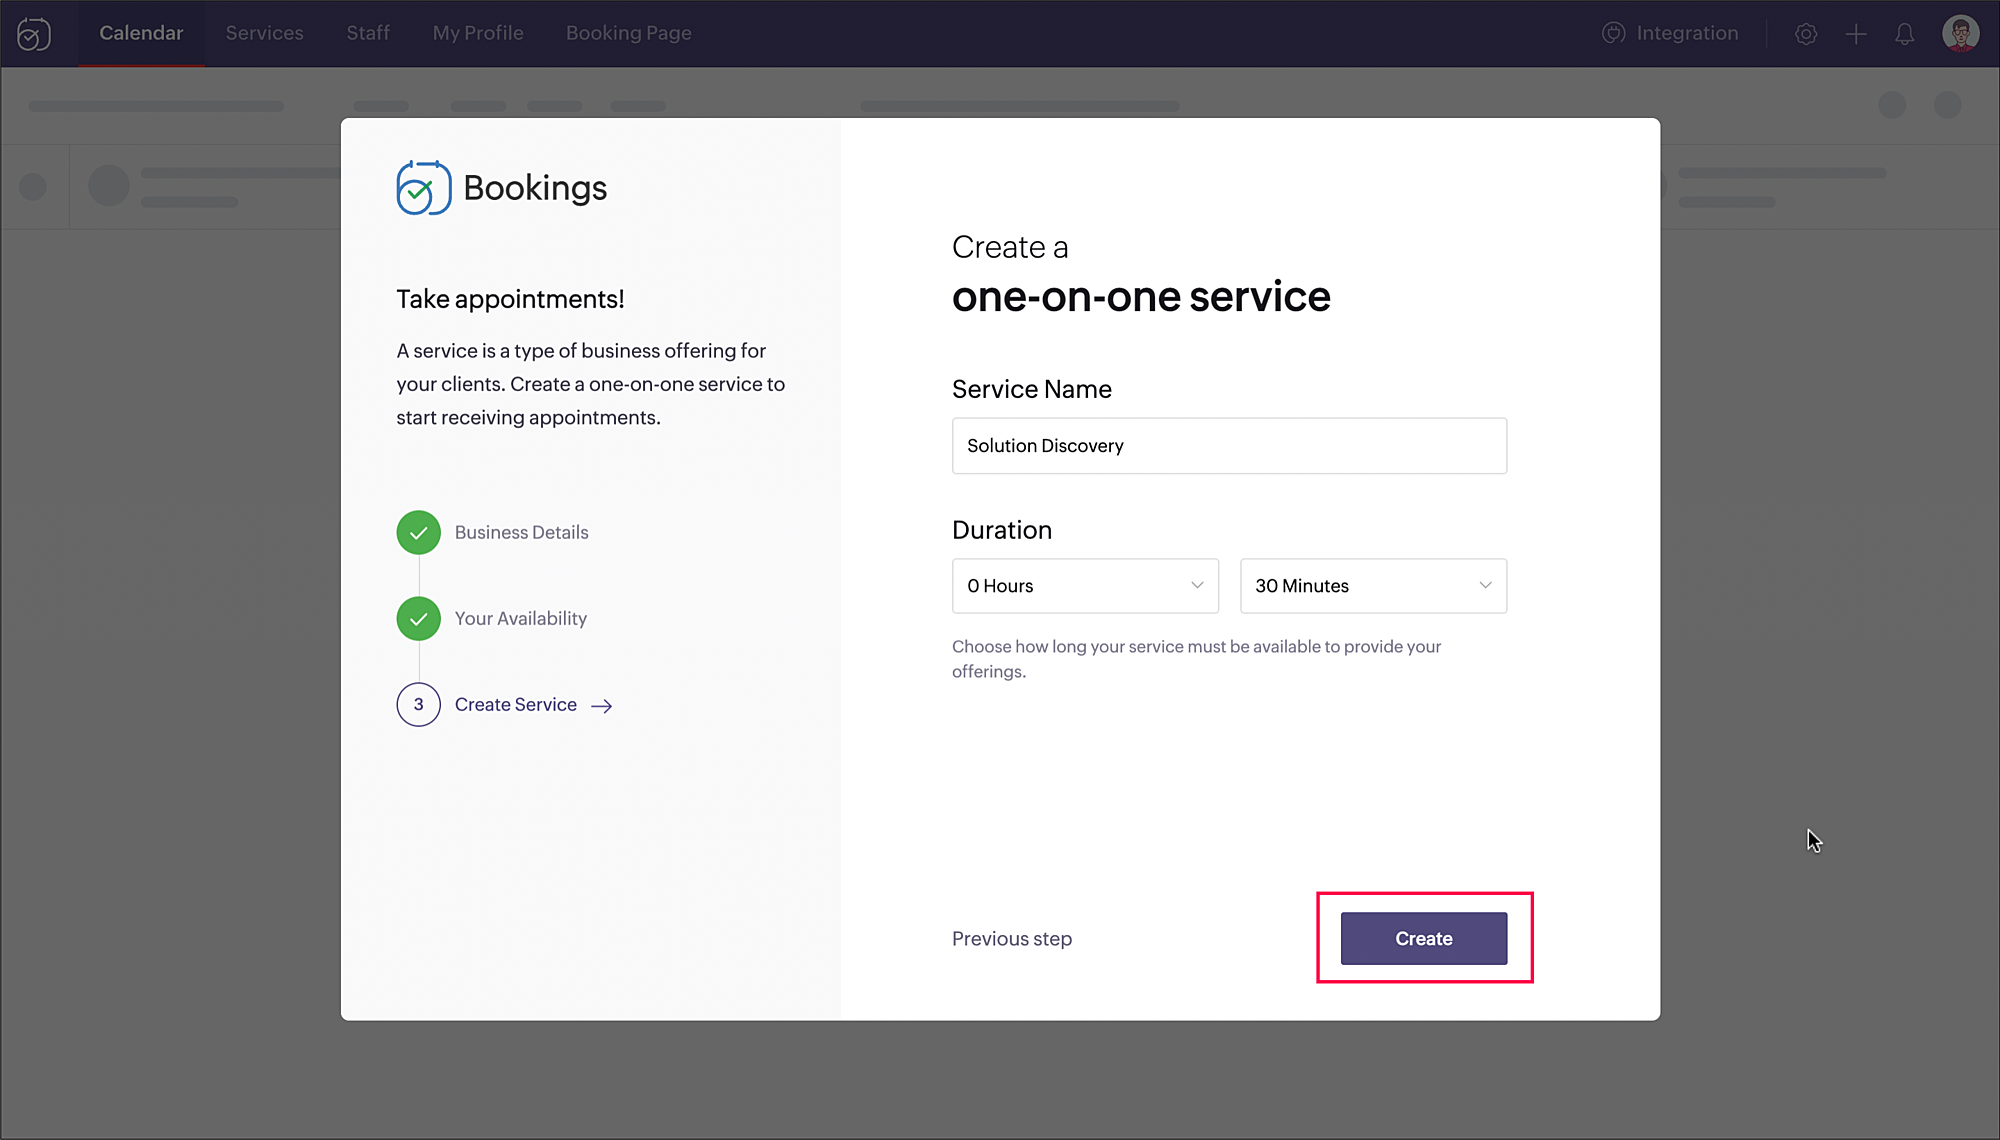Open the 0 Hours duration dropdown
The height and width of the screenshot is (1140, 2000).
pyautogui.click(x=1084, y=586)
